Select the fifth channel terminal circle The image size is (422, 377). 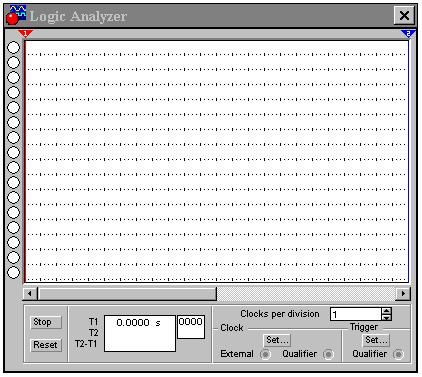pos(14,107)
